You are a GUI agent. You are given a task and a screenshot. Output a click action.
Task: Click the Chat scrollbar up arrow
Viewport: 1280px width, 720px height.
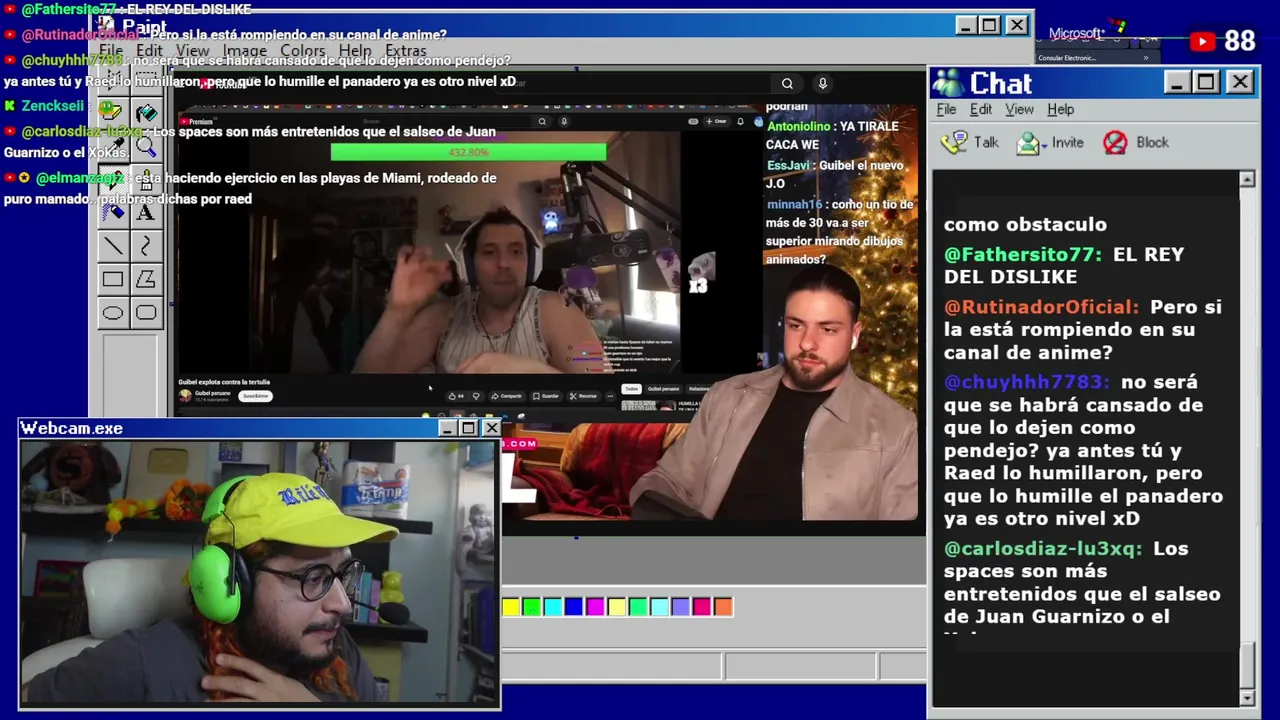(x=1247, y=179)
